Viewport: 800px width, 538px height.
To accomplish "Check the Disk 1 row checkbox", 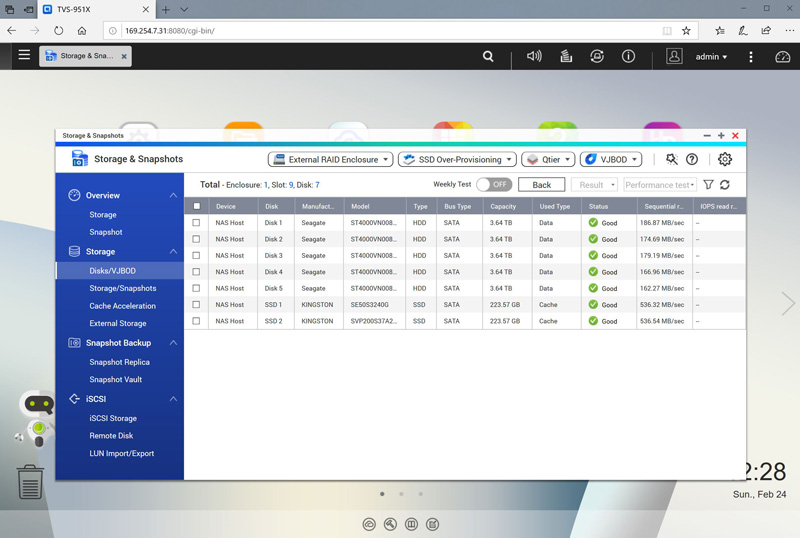I will [196, 223].
